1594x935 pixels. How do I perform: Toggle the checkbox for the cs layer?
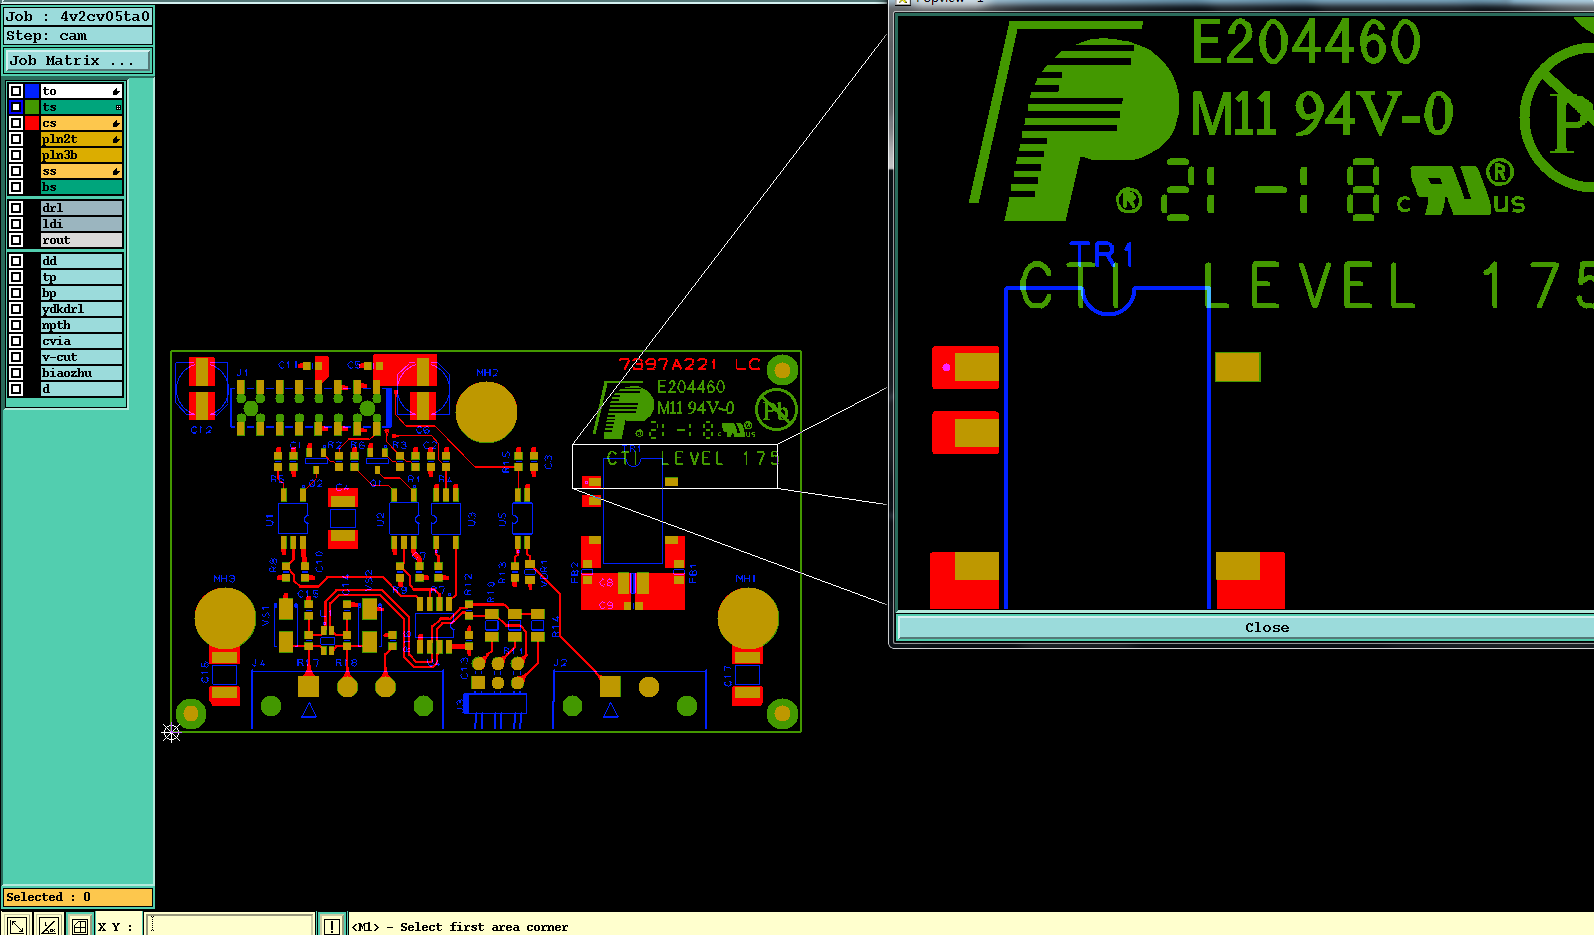(16, 123)
